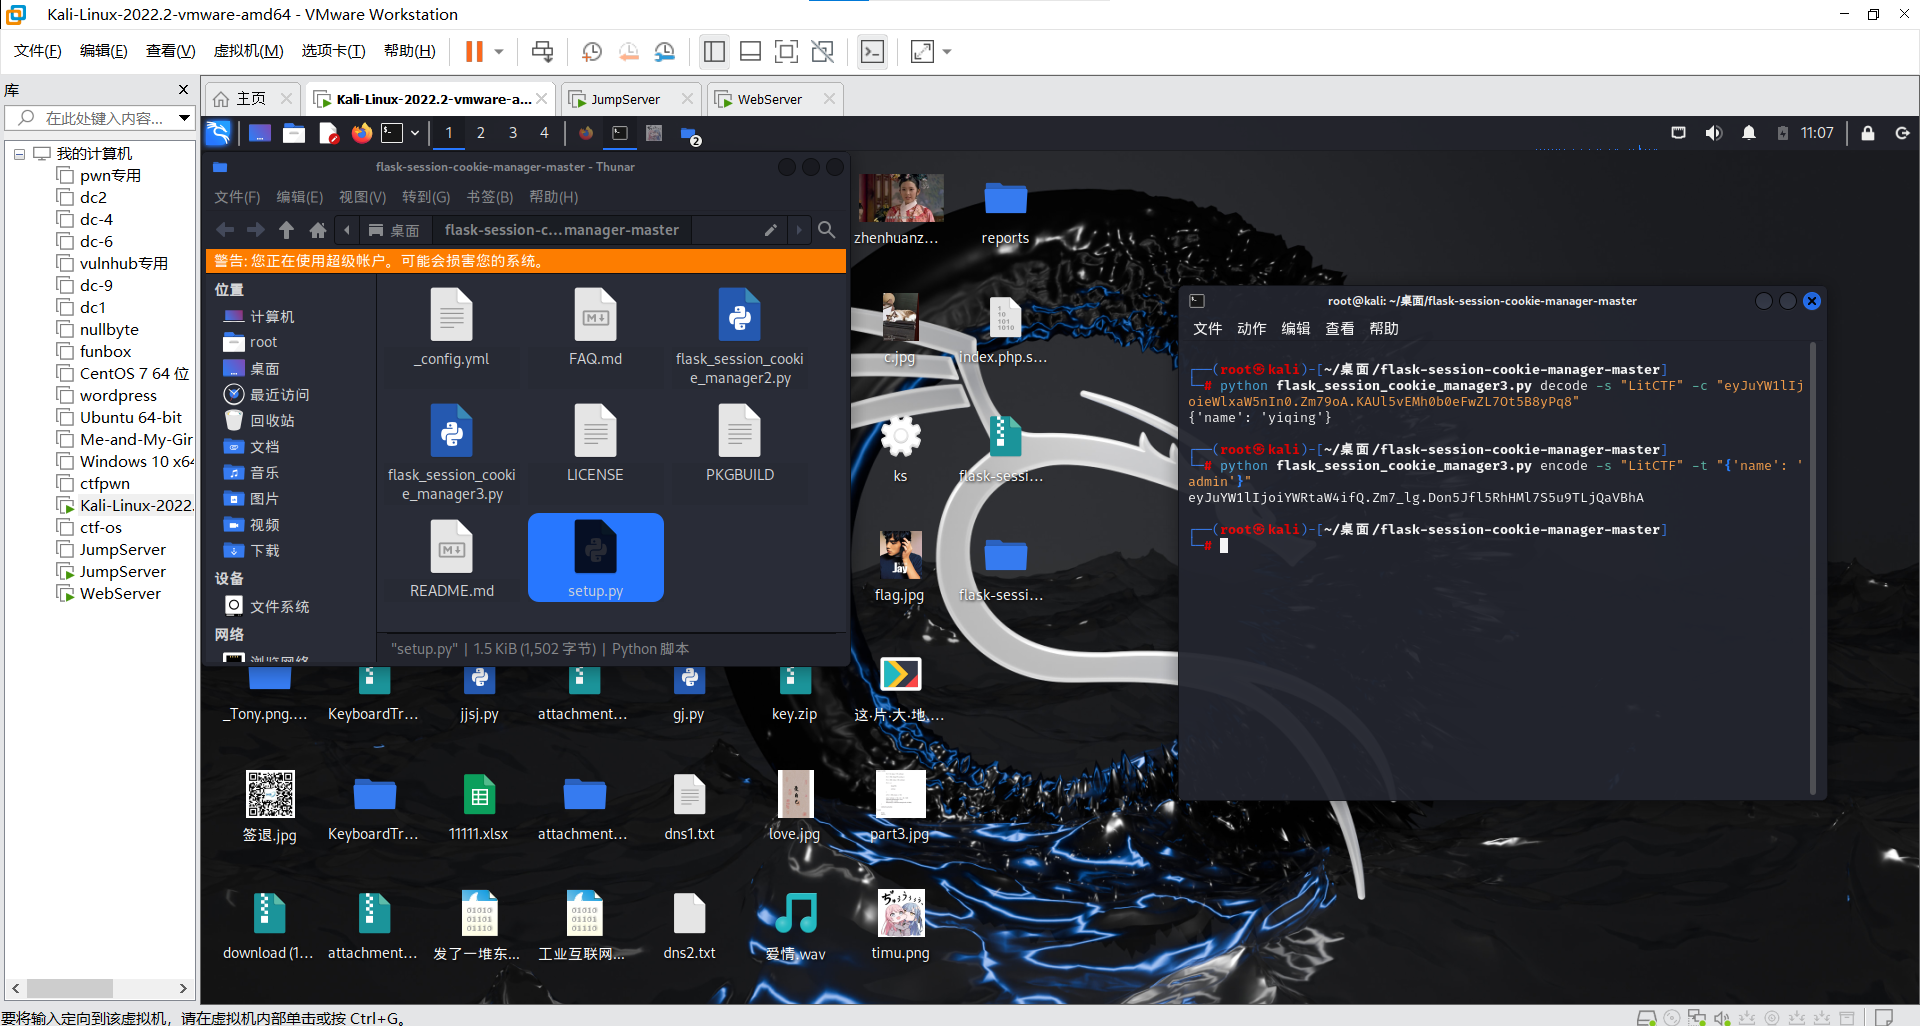Open VMware 虚拟机(M) menu
This screenshot has width=1920, height=1026.
pos(249,51)
